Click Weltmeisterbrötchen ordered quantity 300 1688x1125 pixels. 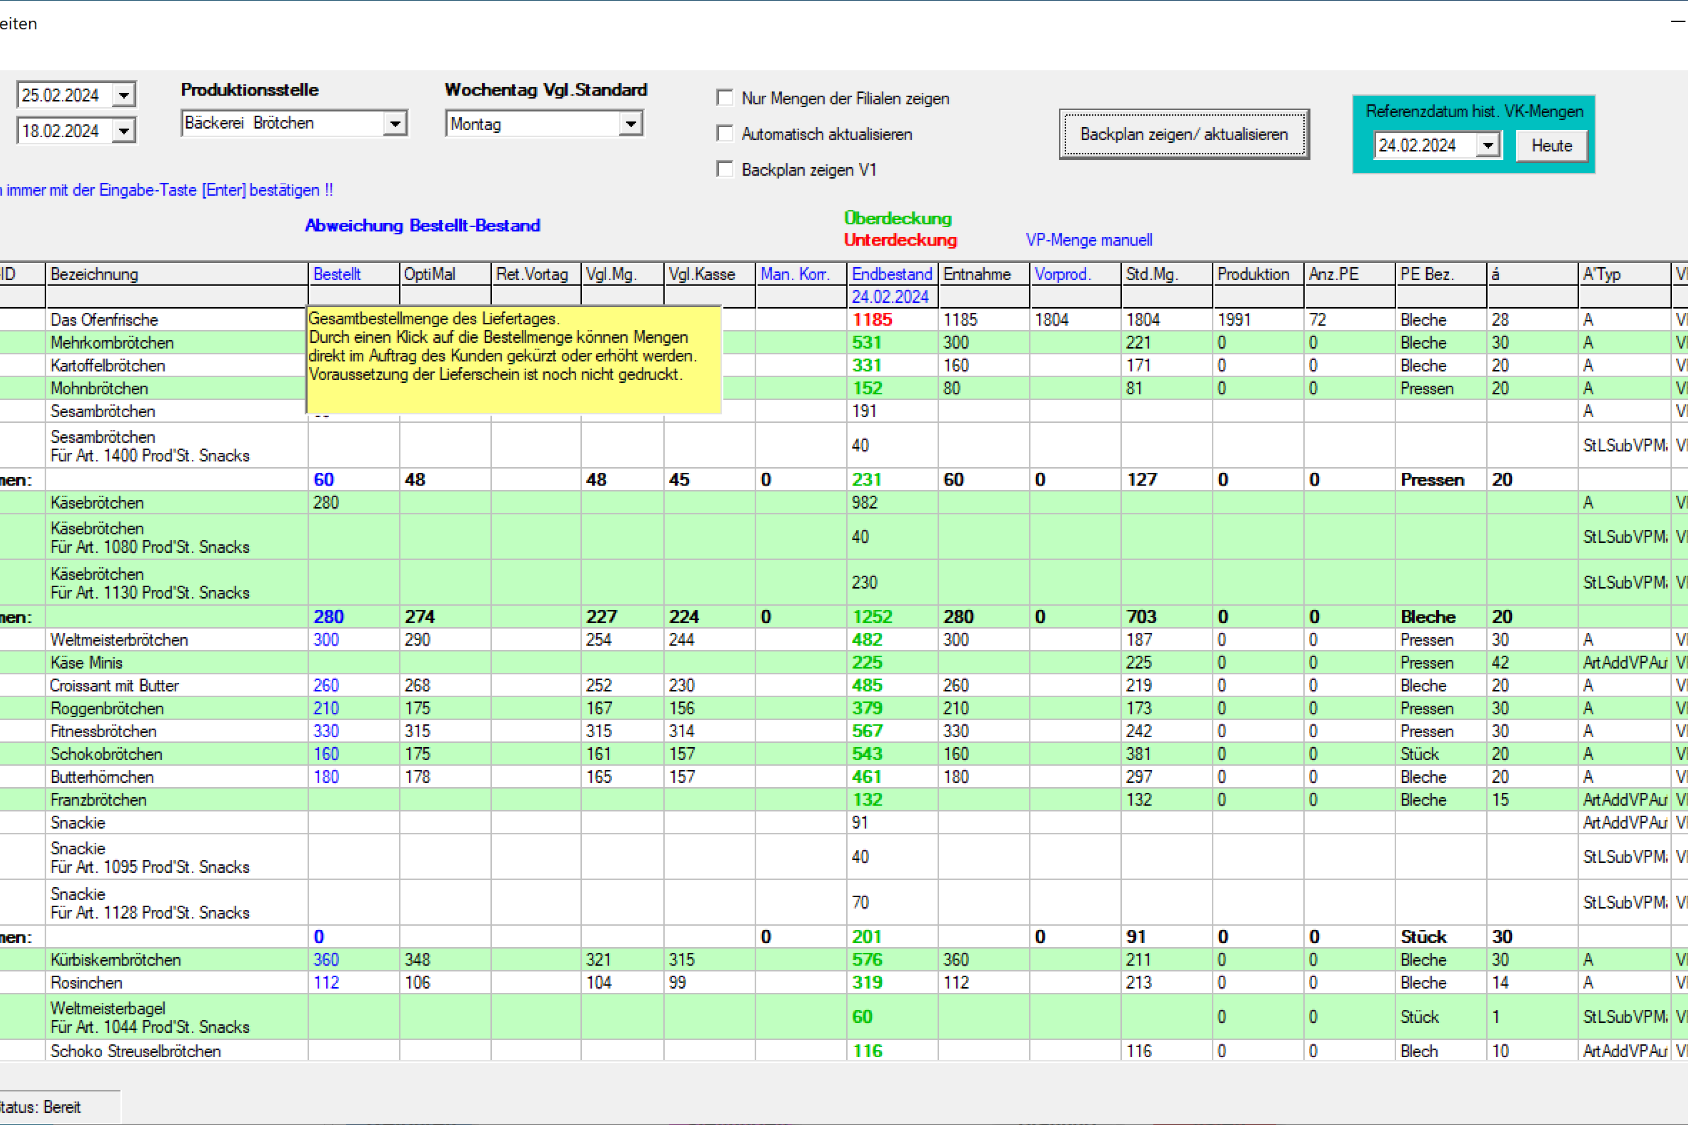coord(326,640)
